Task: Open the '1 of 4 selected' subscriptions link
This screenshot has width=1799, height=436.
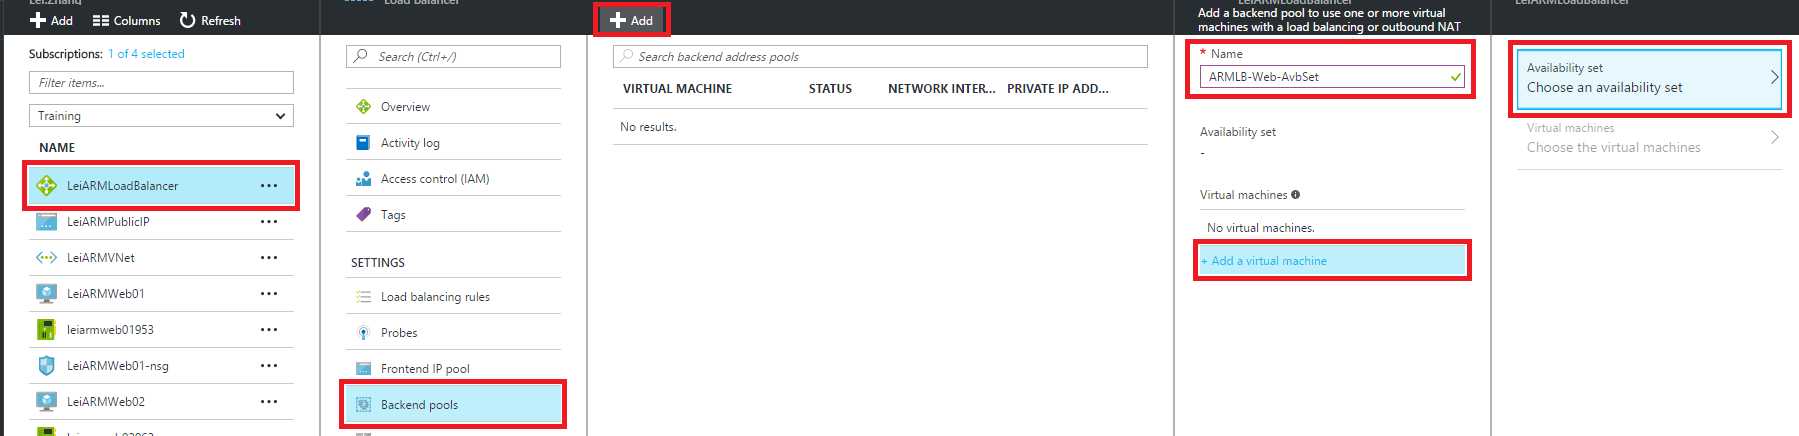Action: [x=146, y=54]
